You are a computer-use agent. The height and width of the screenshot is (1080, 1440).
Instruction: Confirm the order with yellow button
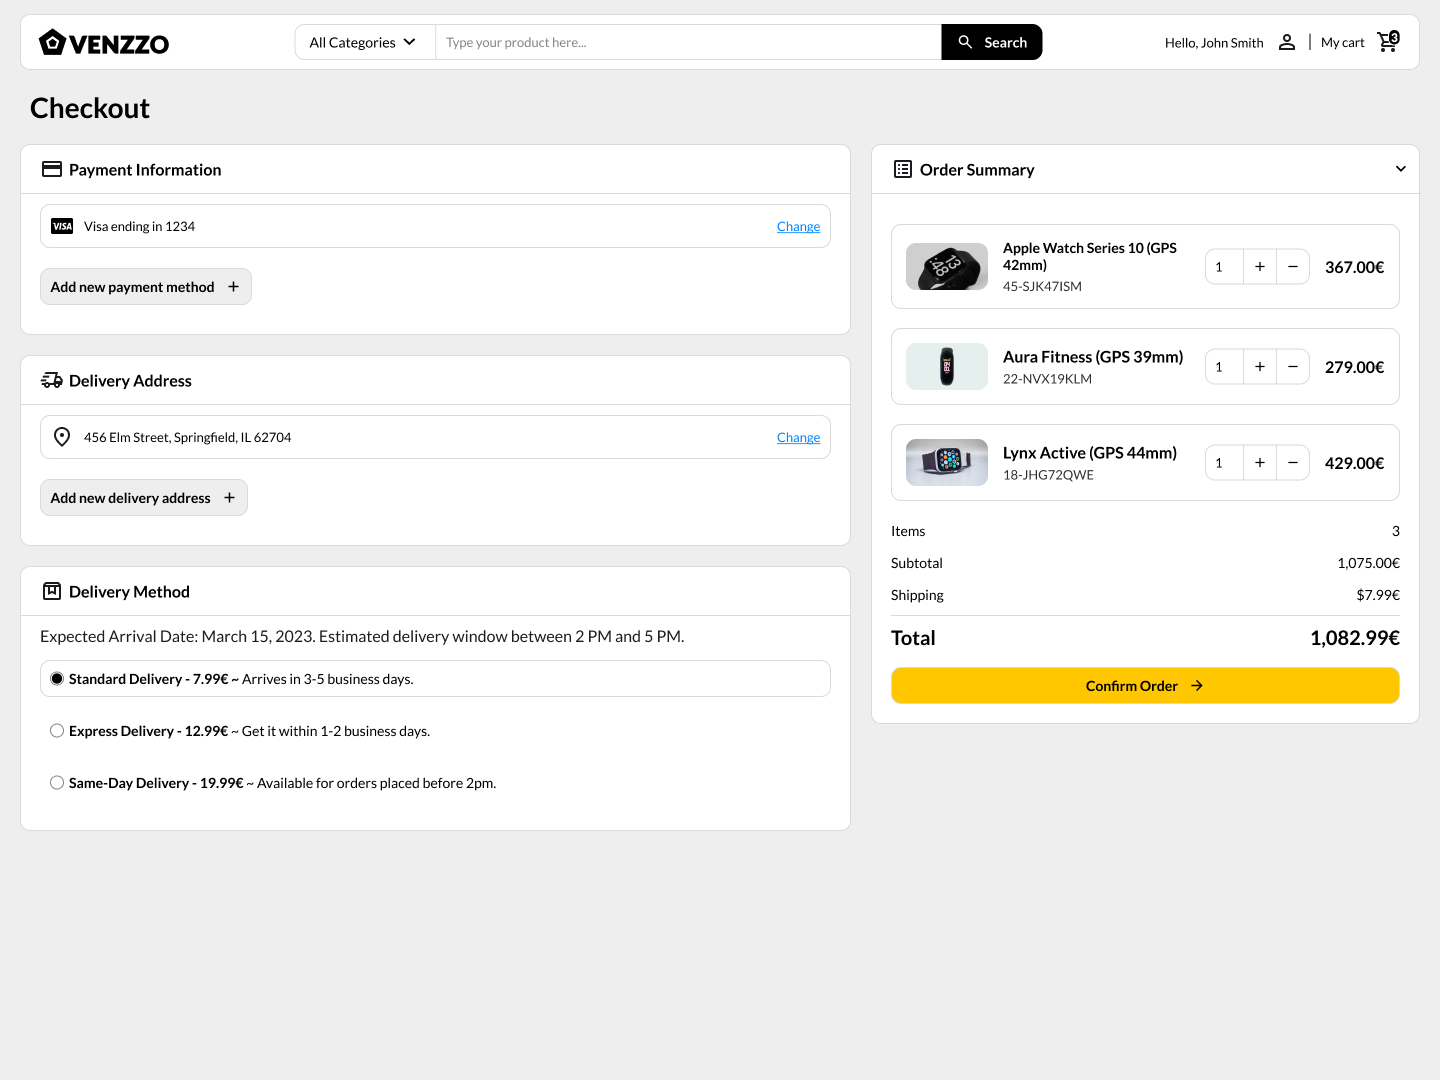1145,686
